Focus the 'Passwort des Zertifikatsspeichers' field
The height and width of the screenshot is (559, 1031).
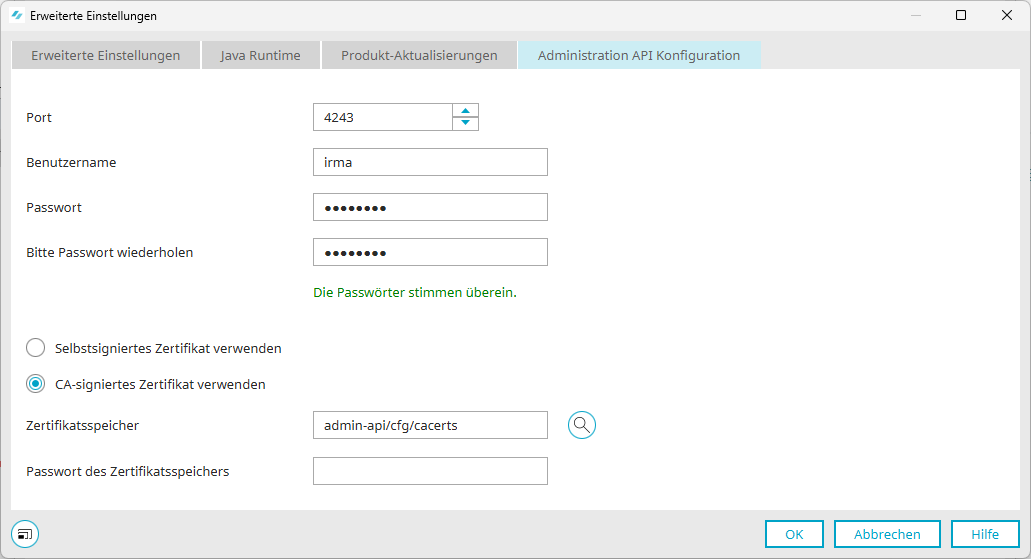(430, 471)
